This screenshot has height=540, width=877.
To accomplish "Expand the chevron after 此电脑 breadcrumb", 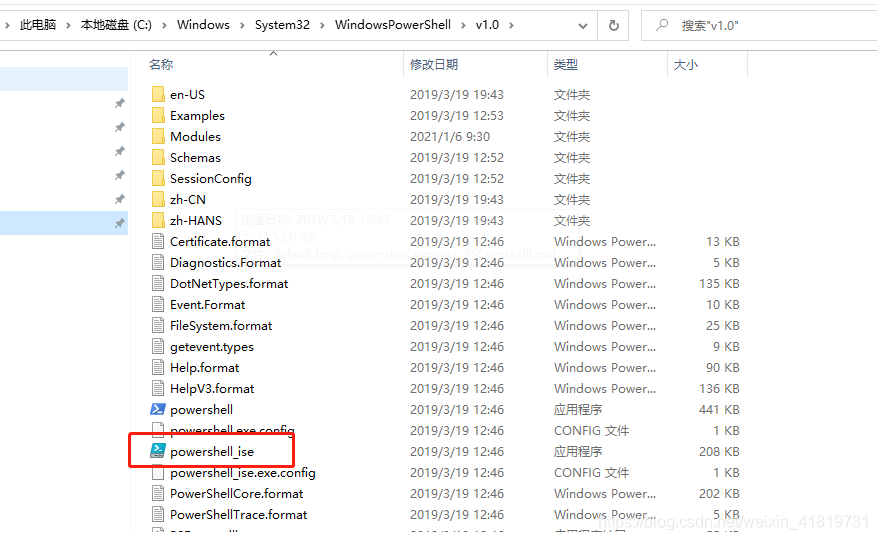I will pos(68,25).
